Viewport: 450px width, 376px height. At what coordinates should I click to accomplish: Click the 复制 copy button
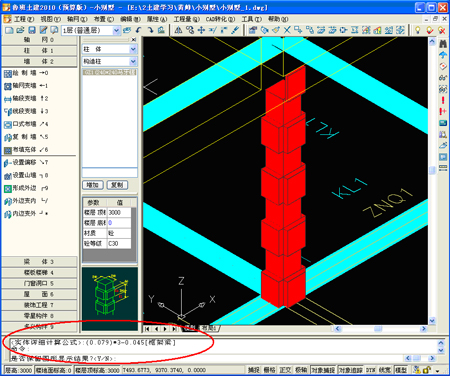click(117, 185)
